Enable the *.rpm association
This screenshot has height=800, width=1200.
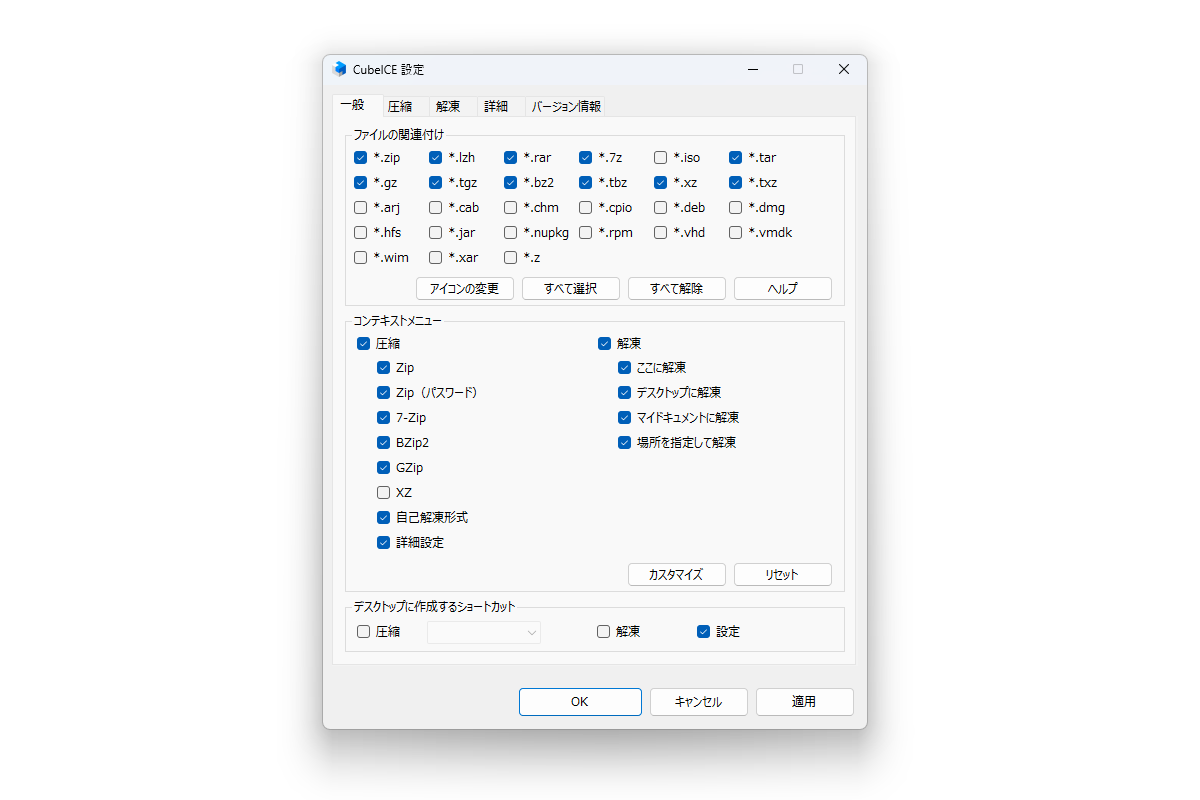(585, 232)
